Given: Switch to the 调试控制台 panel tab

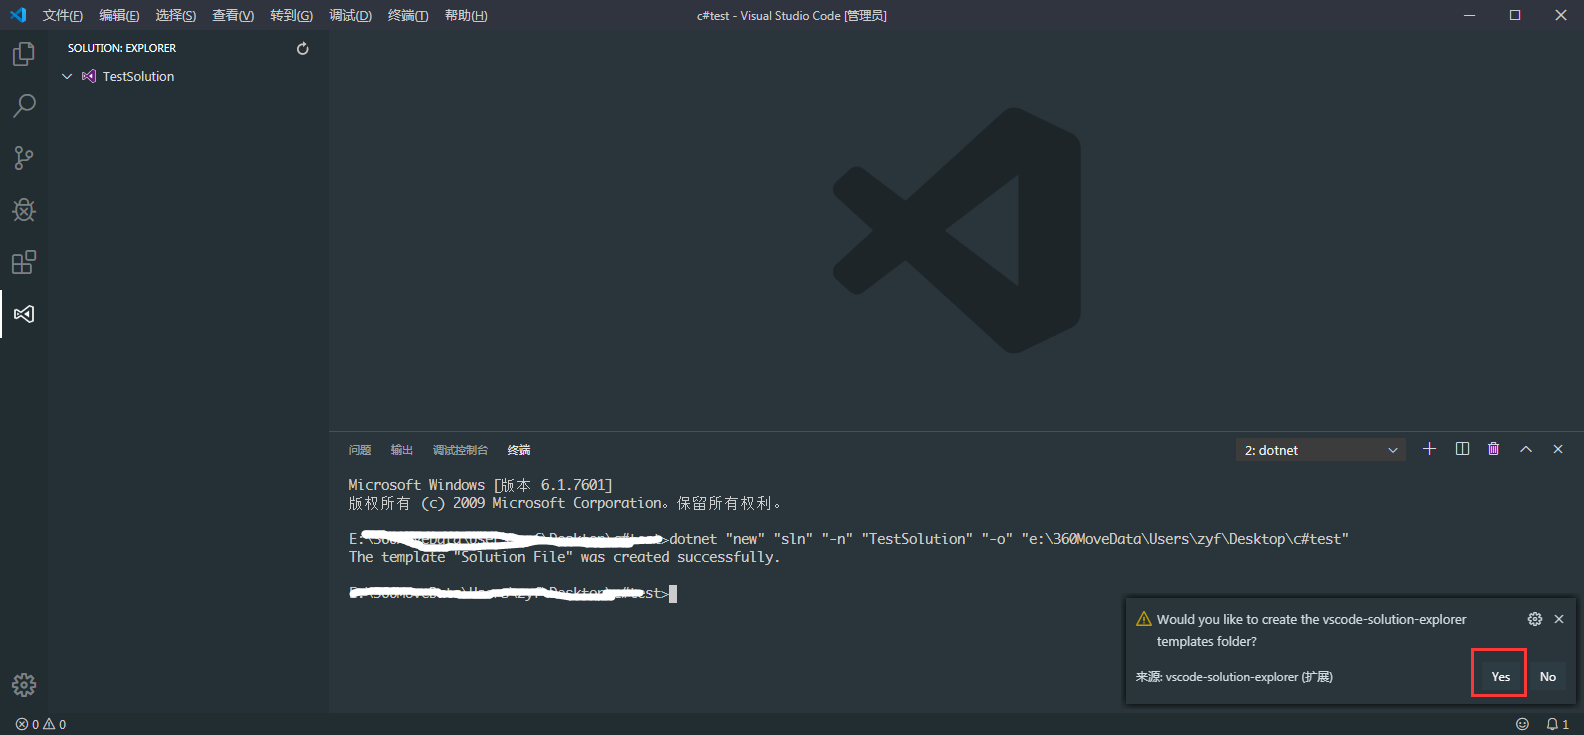Looking at the screenshot, I should tap(460, 450).
